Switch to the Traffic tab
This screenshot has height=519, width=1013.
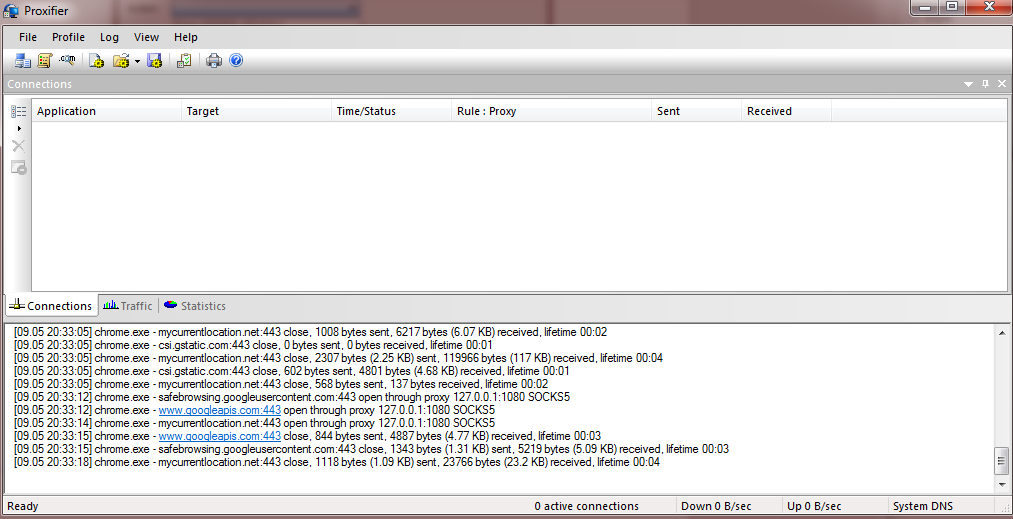click(128, 306)
